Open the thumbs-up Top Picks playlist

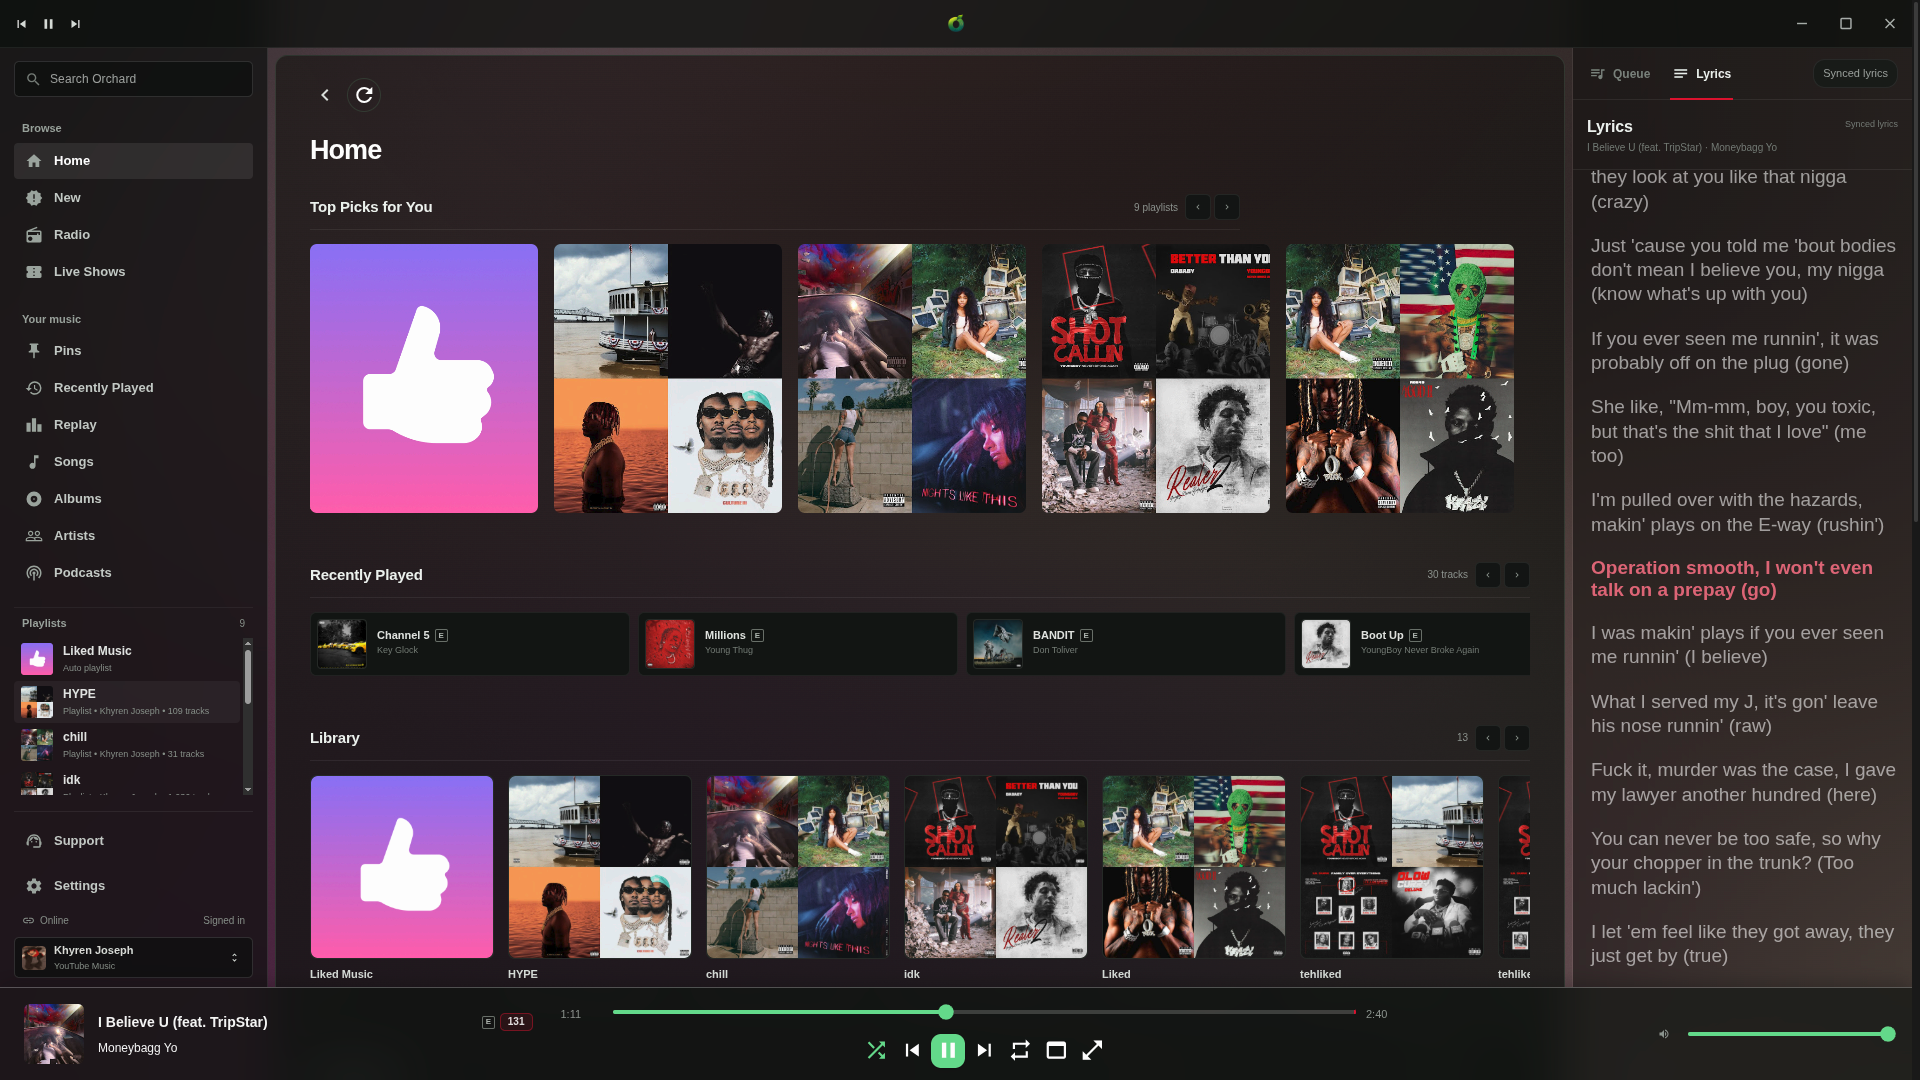tap(424, 379)
